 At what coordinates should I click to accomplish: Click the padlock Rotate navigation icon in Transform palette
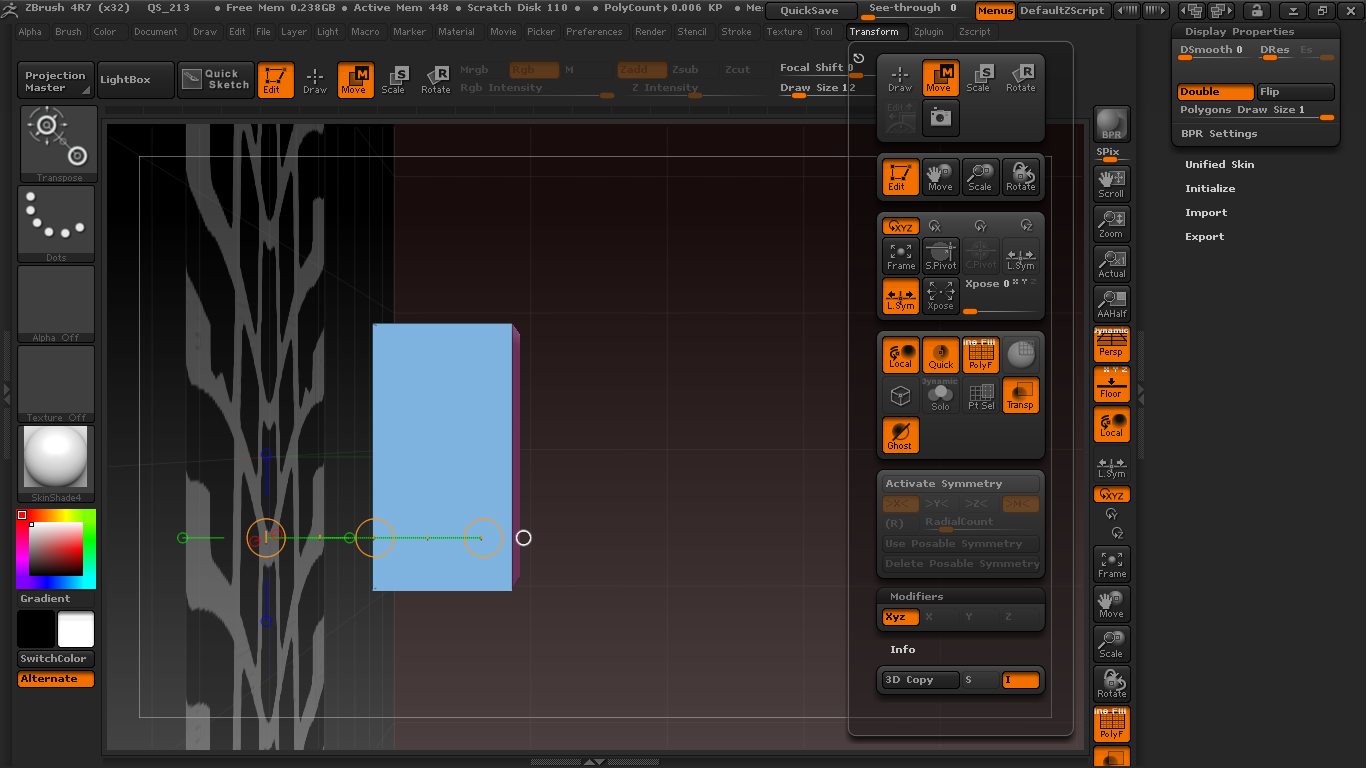point(1021,177)
